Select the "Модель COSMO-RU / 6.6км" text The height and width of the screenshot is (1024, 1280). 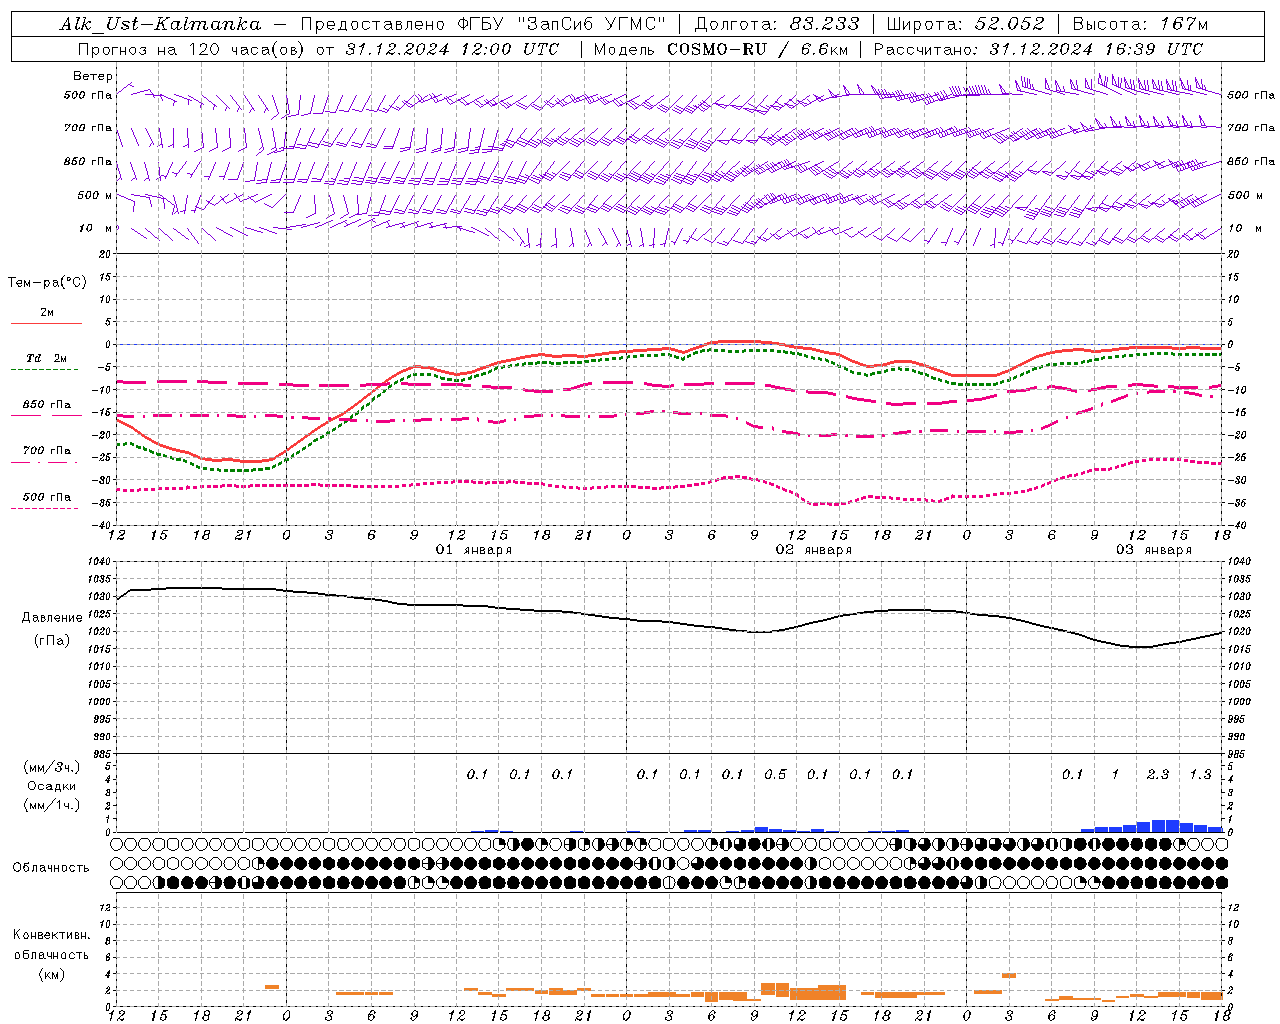[x=721, y=49]
